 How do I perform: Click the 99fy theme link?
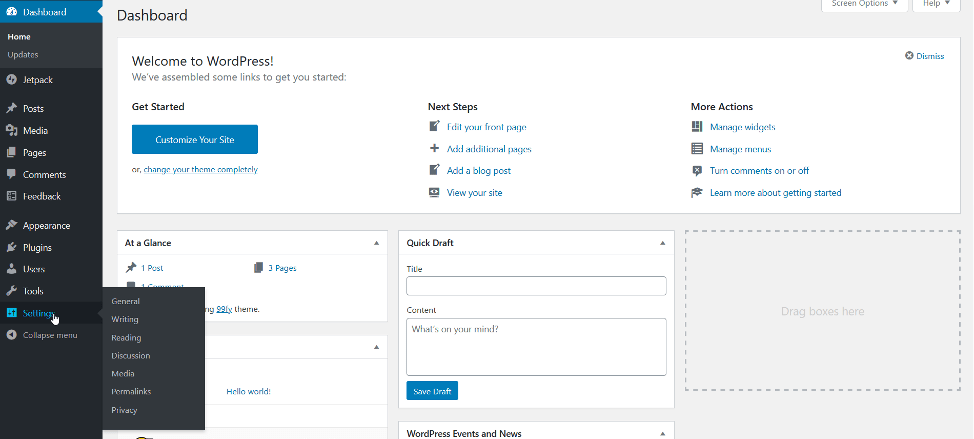(x=224, y=309)
